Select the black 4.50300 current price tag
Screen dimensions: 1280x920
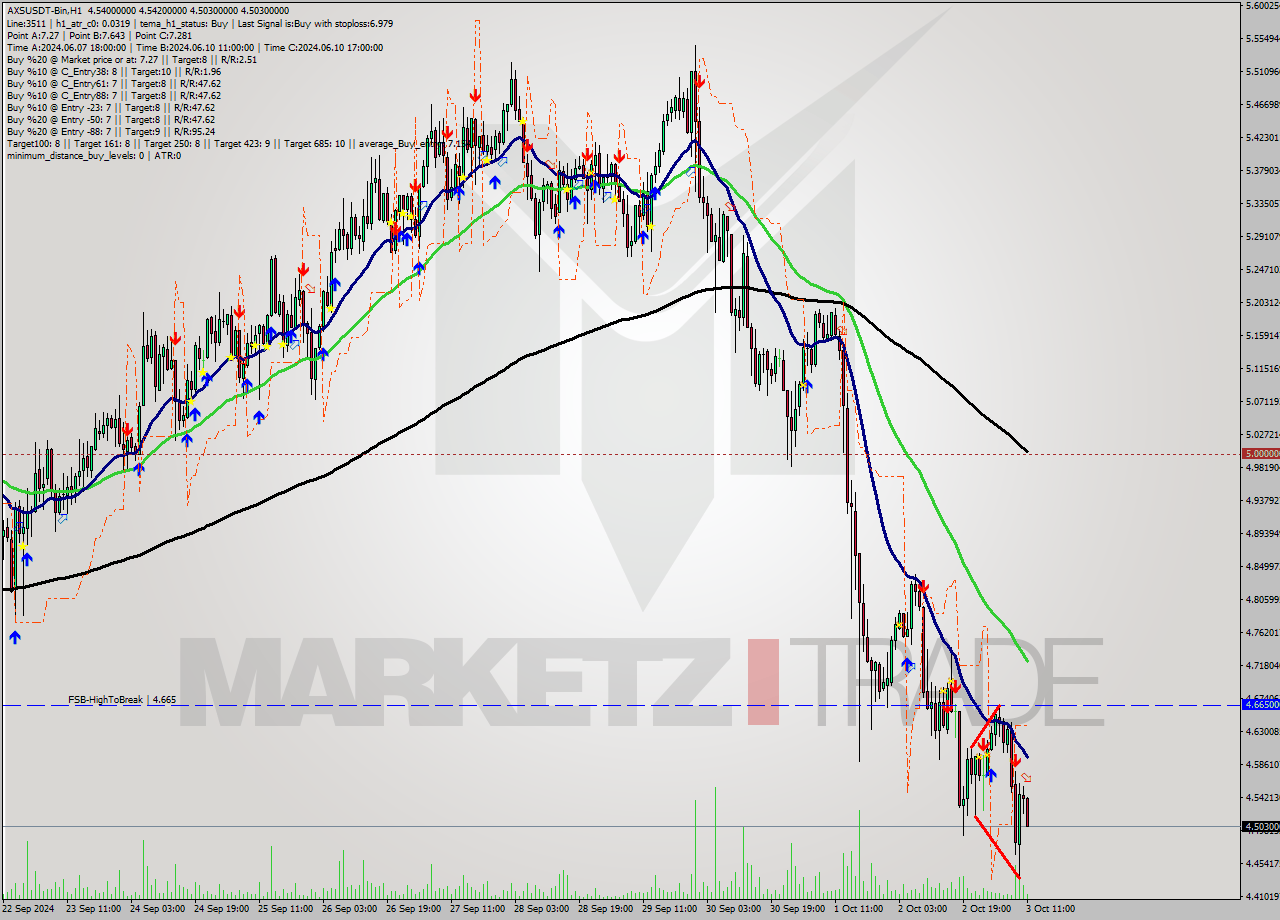(x=1260, y=827)
